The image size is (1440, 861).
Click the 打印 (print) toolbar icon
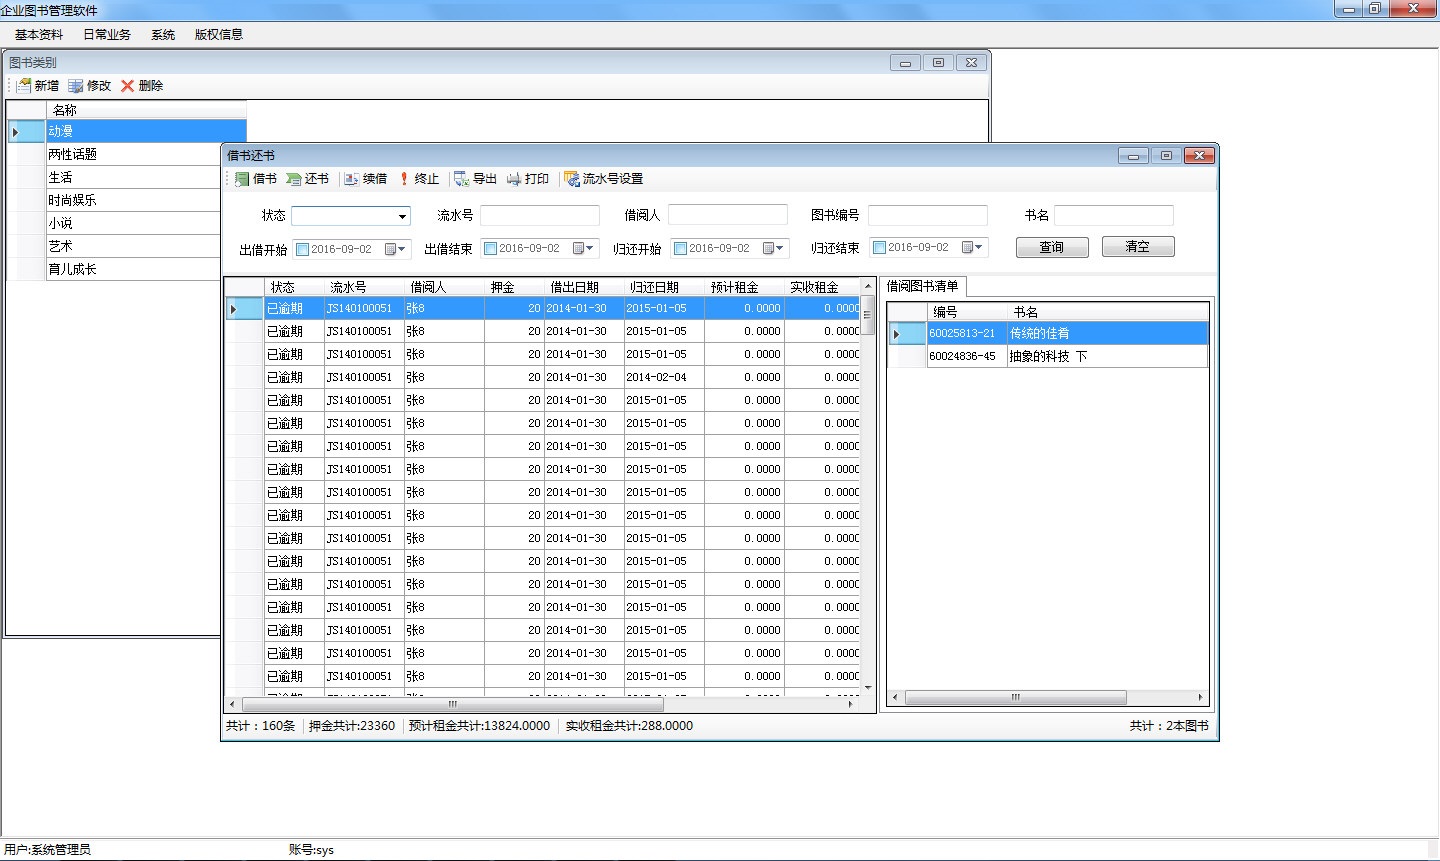[x=514, y=179]
